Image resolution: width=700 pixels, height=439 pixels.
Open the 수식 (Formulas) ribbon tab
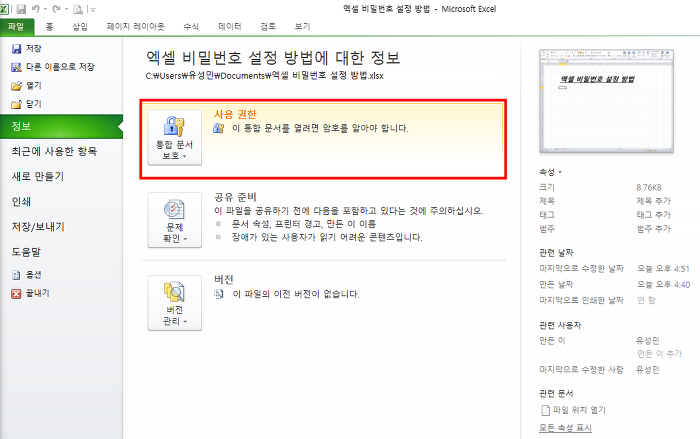point(191,26)
